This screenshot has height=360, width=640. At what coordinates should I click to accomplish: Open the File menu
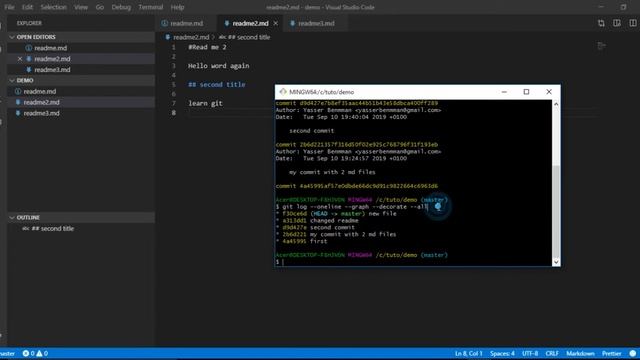coord(9,7)
